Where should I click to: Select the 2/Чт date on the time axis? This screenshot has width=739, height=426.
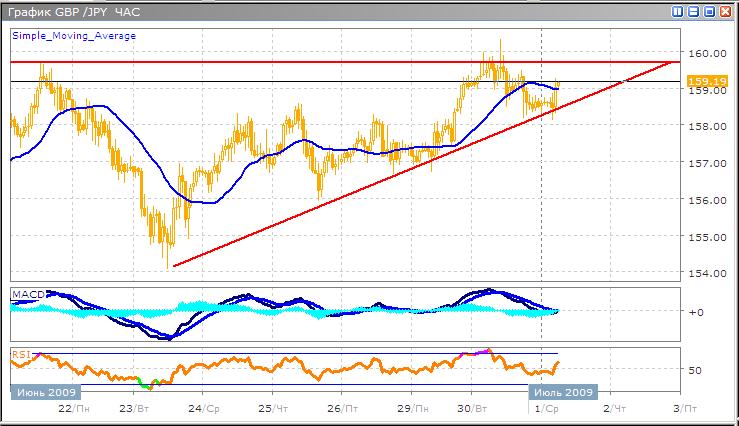pyautogui.click(x=615, y=409)
